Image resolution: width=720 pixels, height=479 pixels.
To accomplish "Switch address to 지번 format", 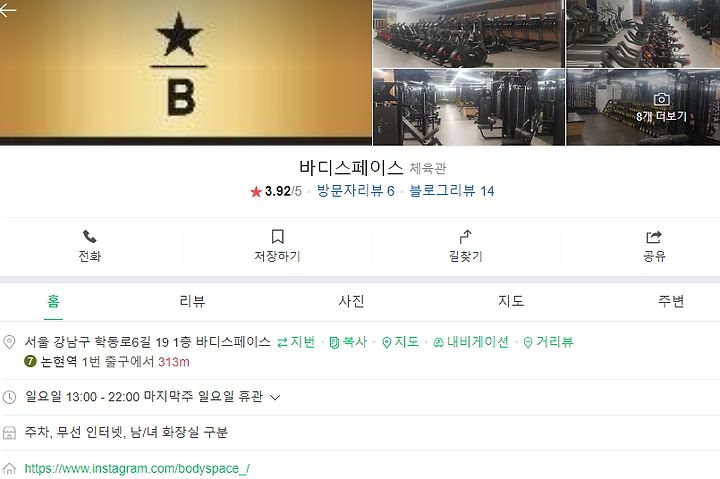I will pos(296,342).
